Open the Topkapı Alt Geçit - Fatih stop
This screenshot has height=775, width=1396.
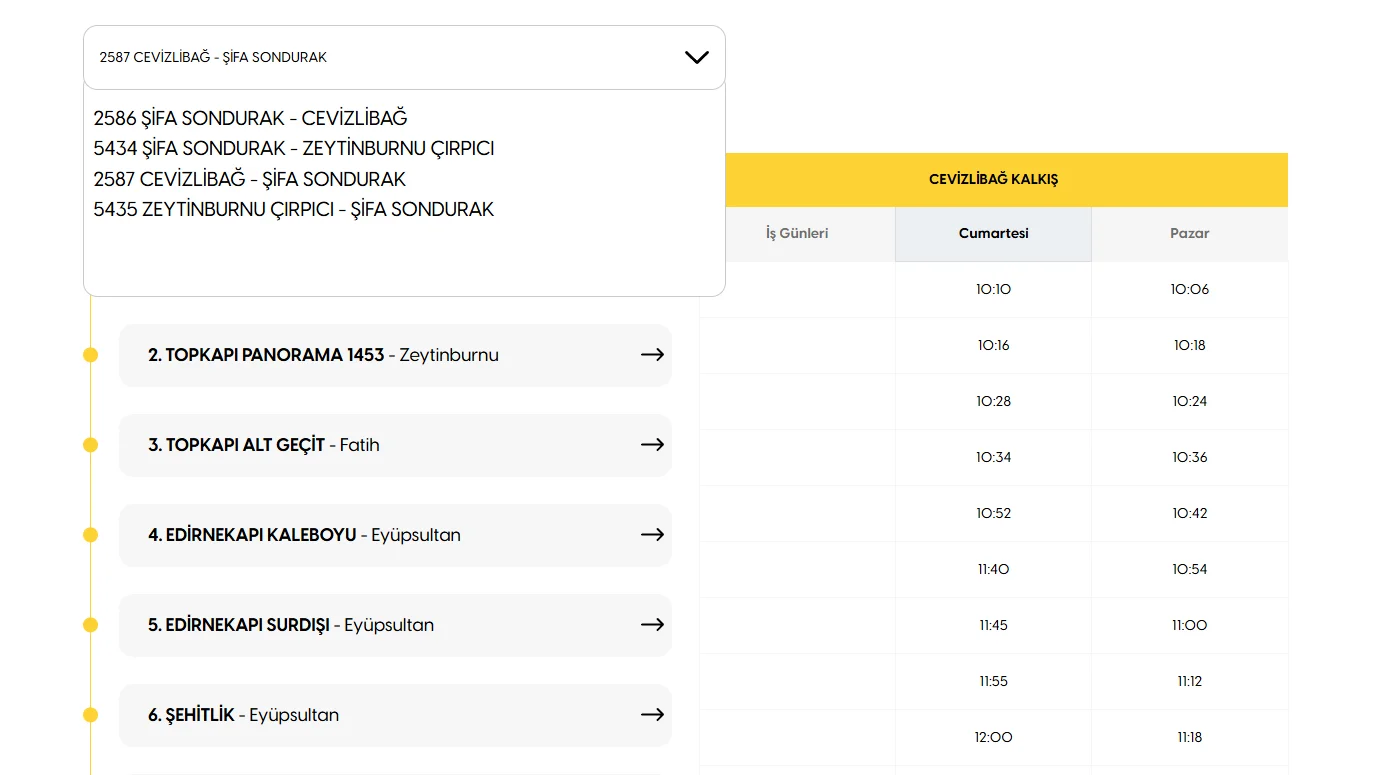394,445
